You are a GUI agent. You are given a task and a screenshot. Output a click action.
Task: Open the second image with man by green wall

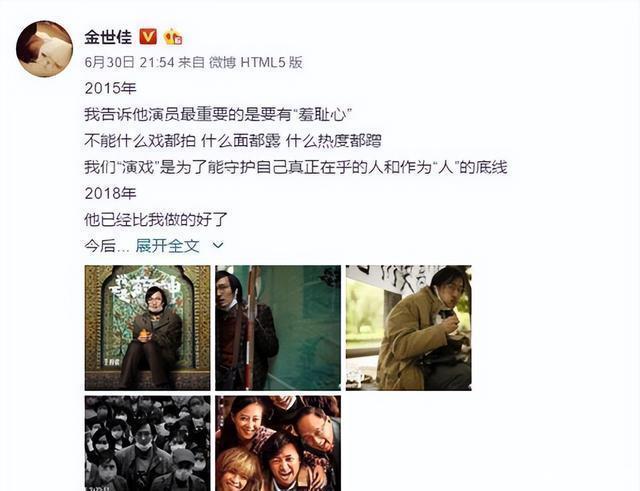[278, 328]
